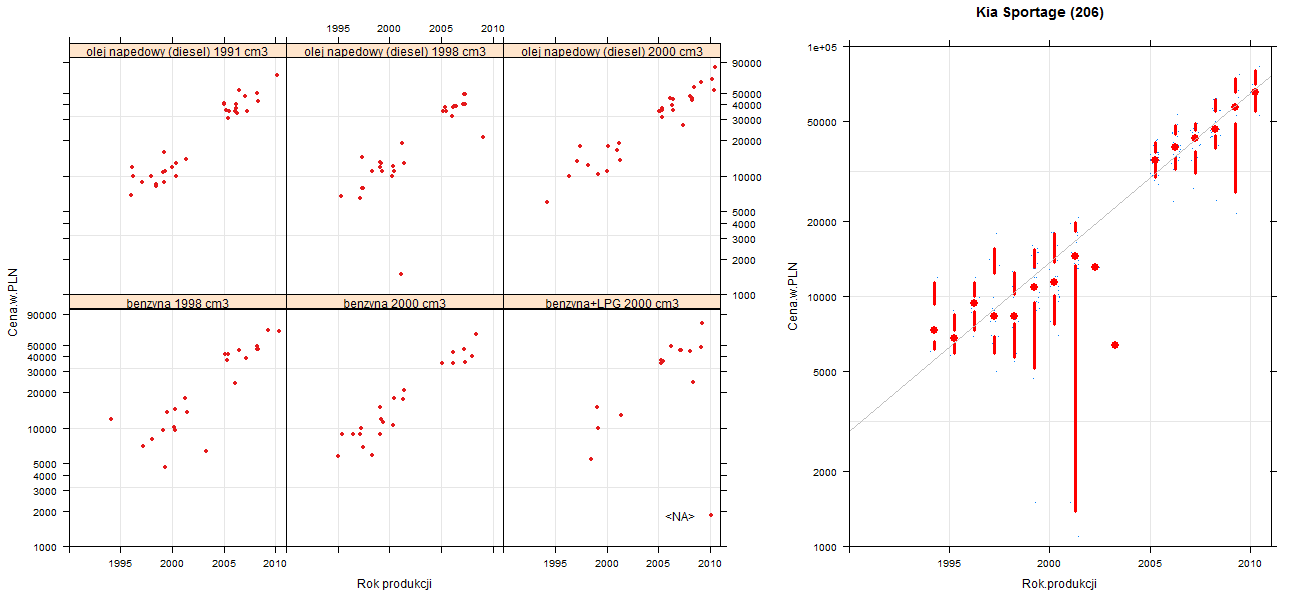This screenshot has width=1300, height=600.
Task: Click the "2000" year tick above the diesel 1998 panel
Action: 389,28
